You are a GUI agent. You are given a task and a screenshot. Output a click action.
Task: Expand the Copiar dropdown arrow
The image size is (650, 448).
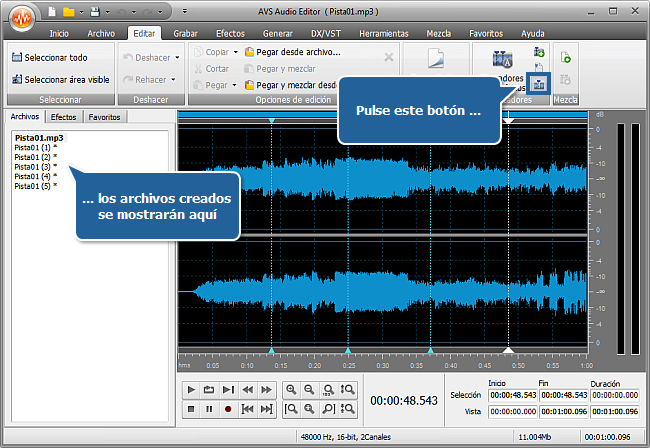tap(236, 52)
